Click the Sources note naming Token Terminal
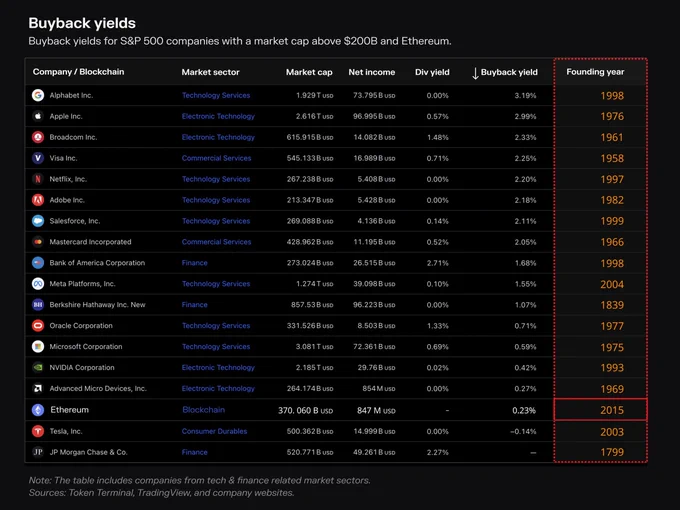The height and width of the screenshot is (510, 680). [x=161, y=493]
